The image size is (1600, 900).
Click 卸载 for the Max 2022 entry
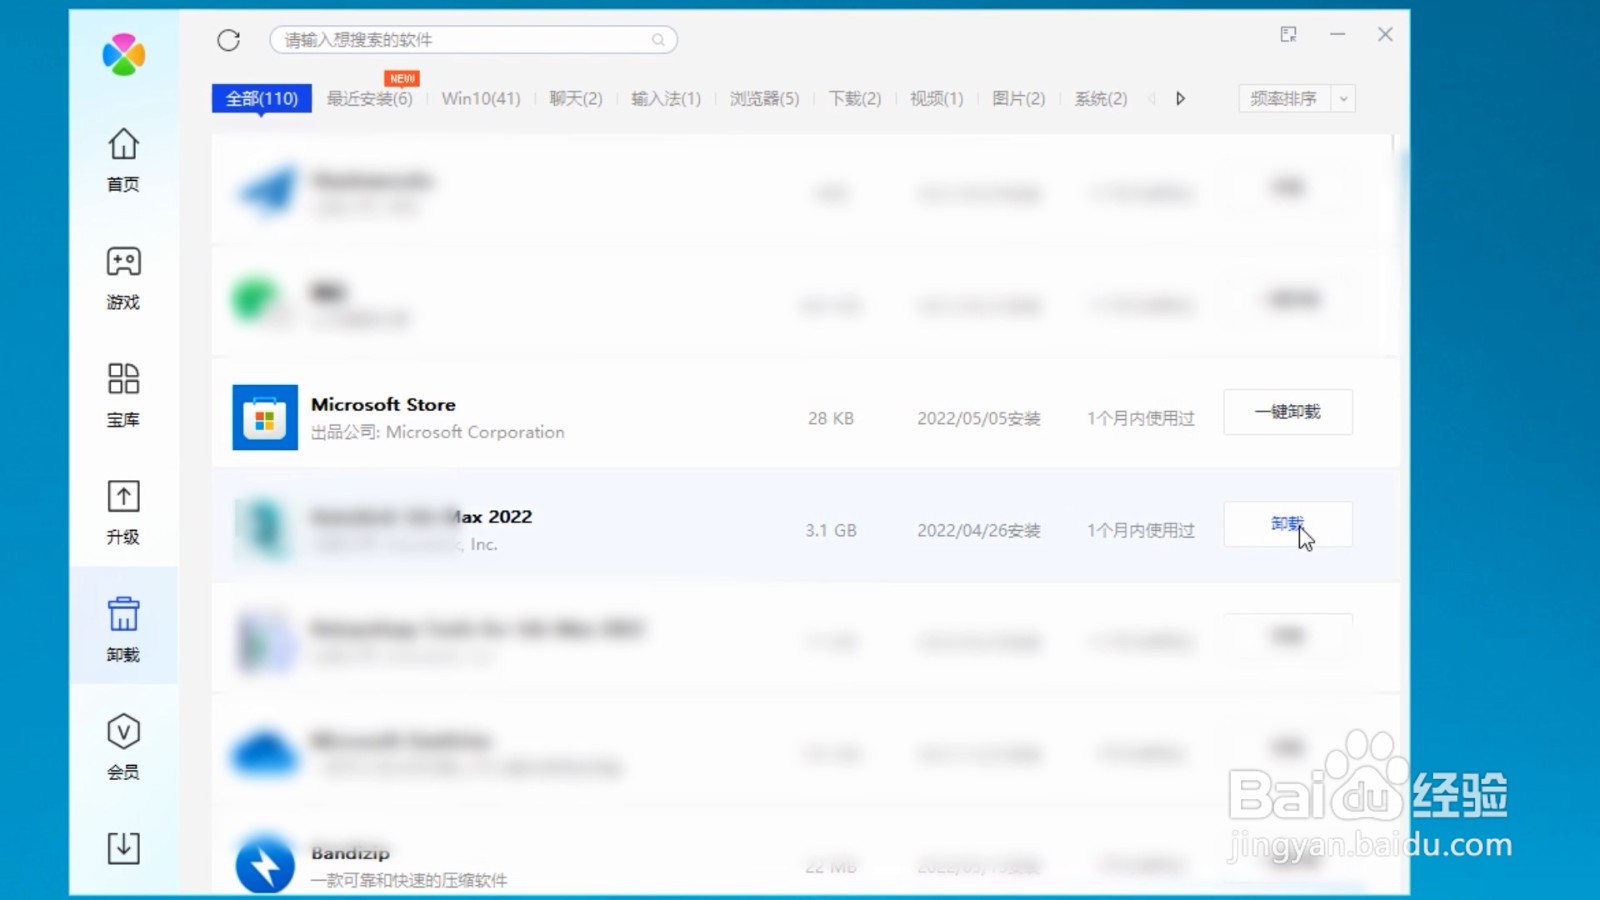click(x=1288, y=524)
